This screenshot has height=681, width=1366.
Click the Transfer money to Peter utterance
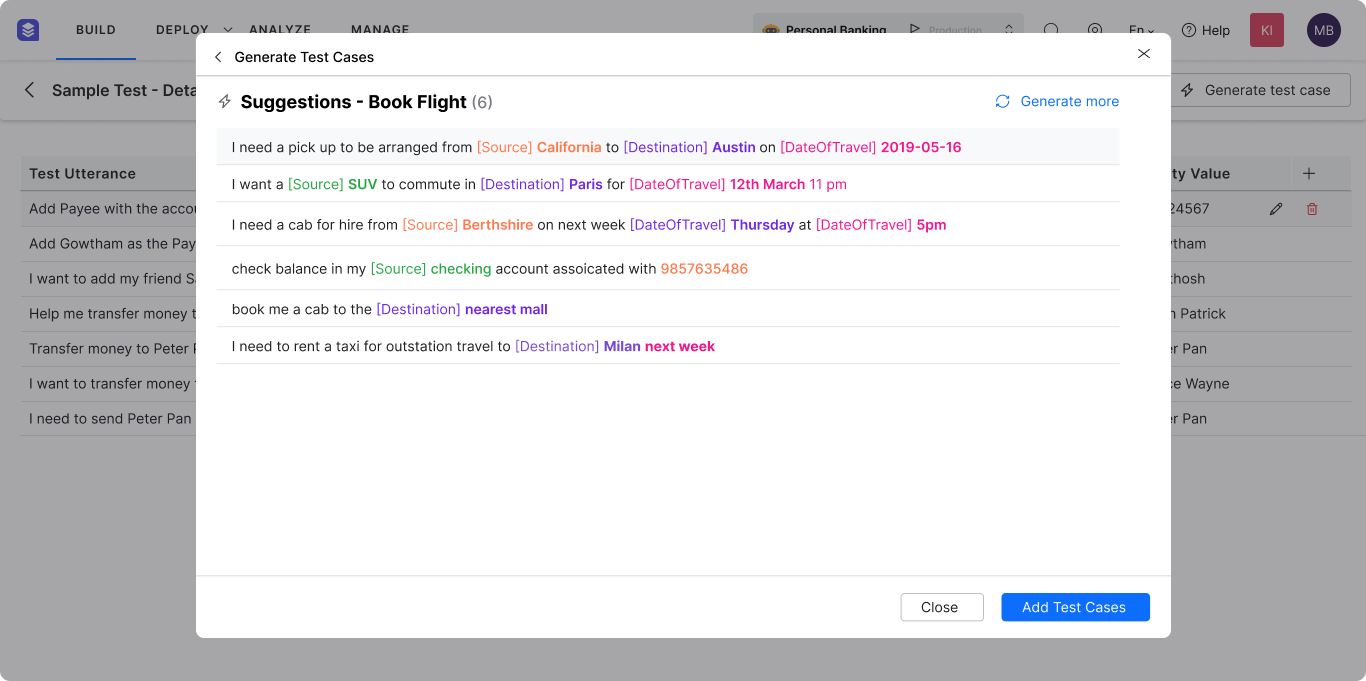(x=112, y=349)
